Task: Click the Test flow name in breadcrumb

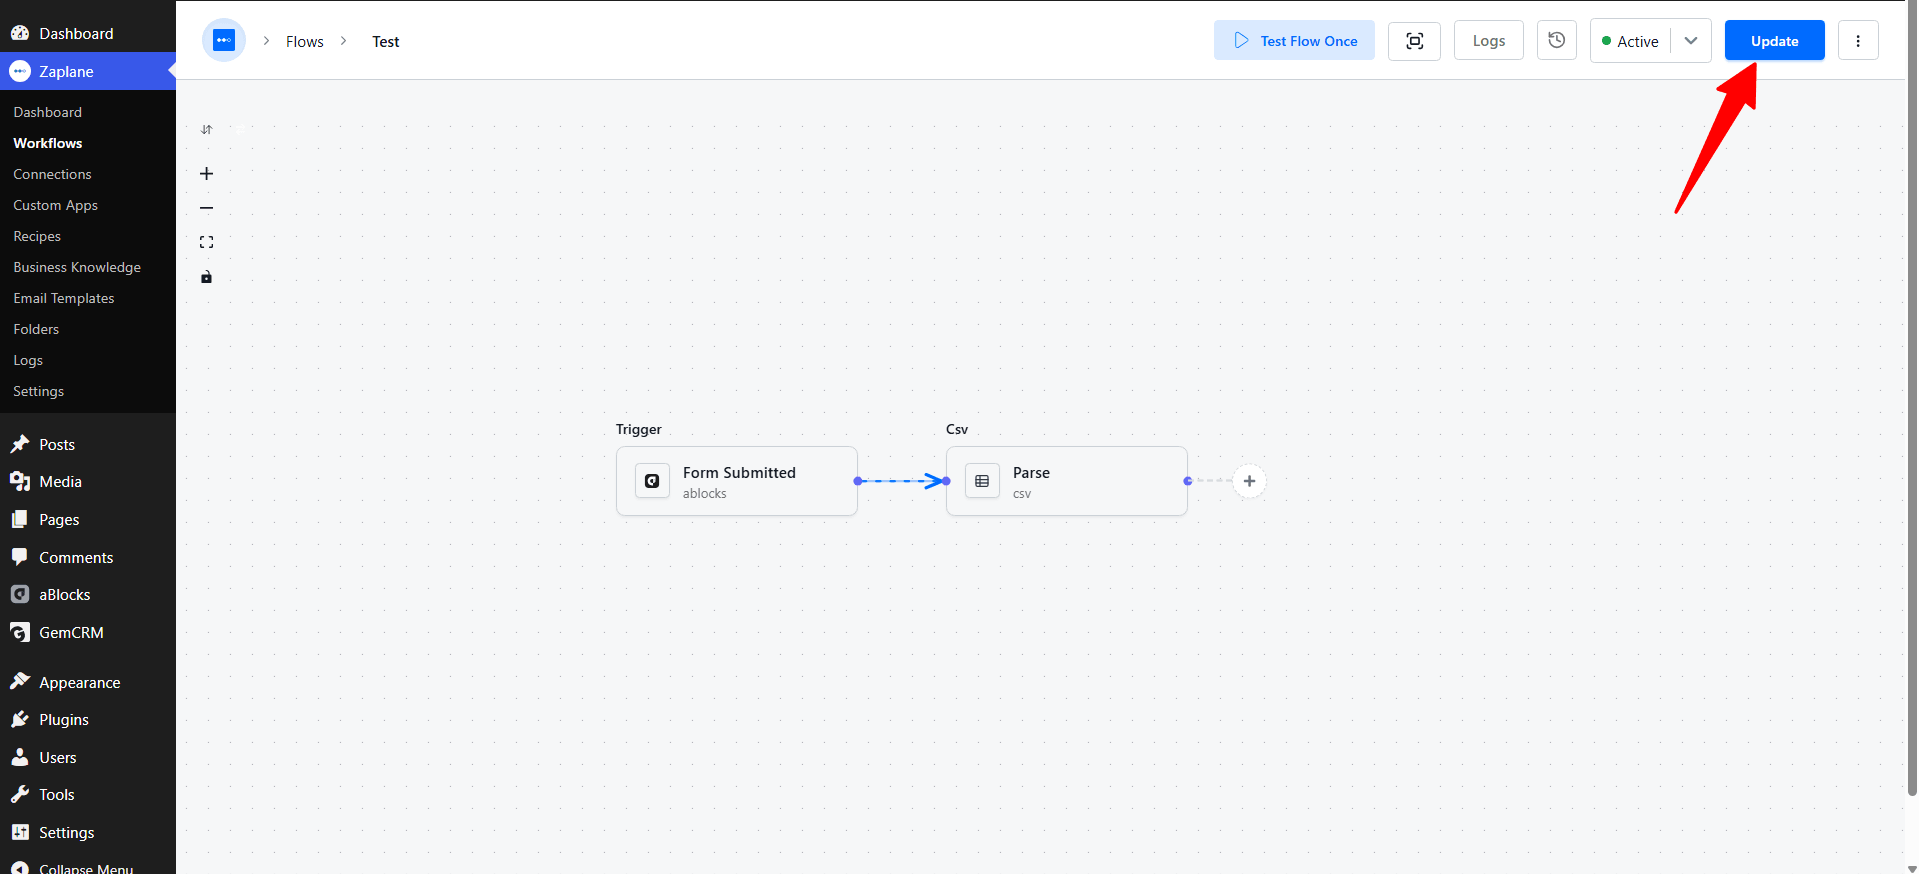Action: click(386, 42)
